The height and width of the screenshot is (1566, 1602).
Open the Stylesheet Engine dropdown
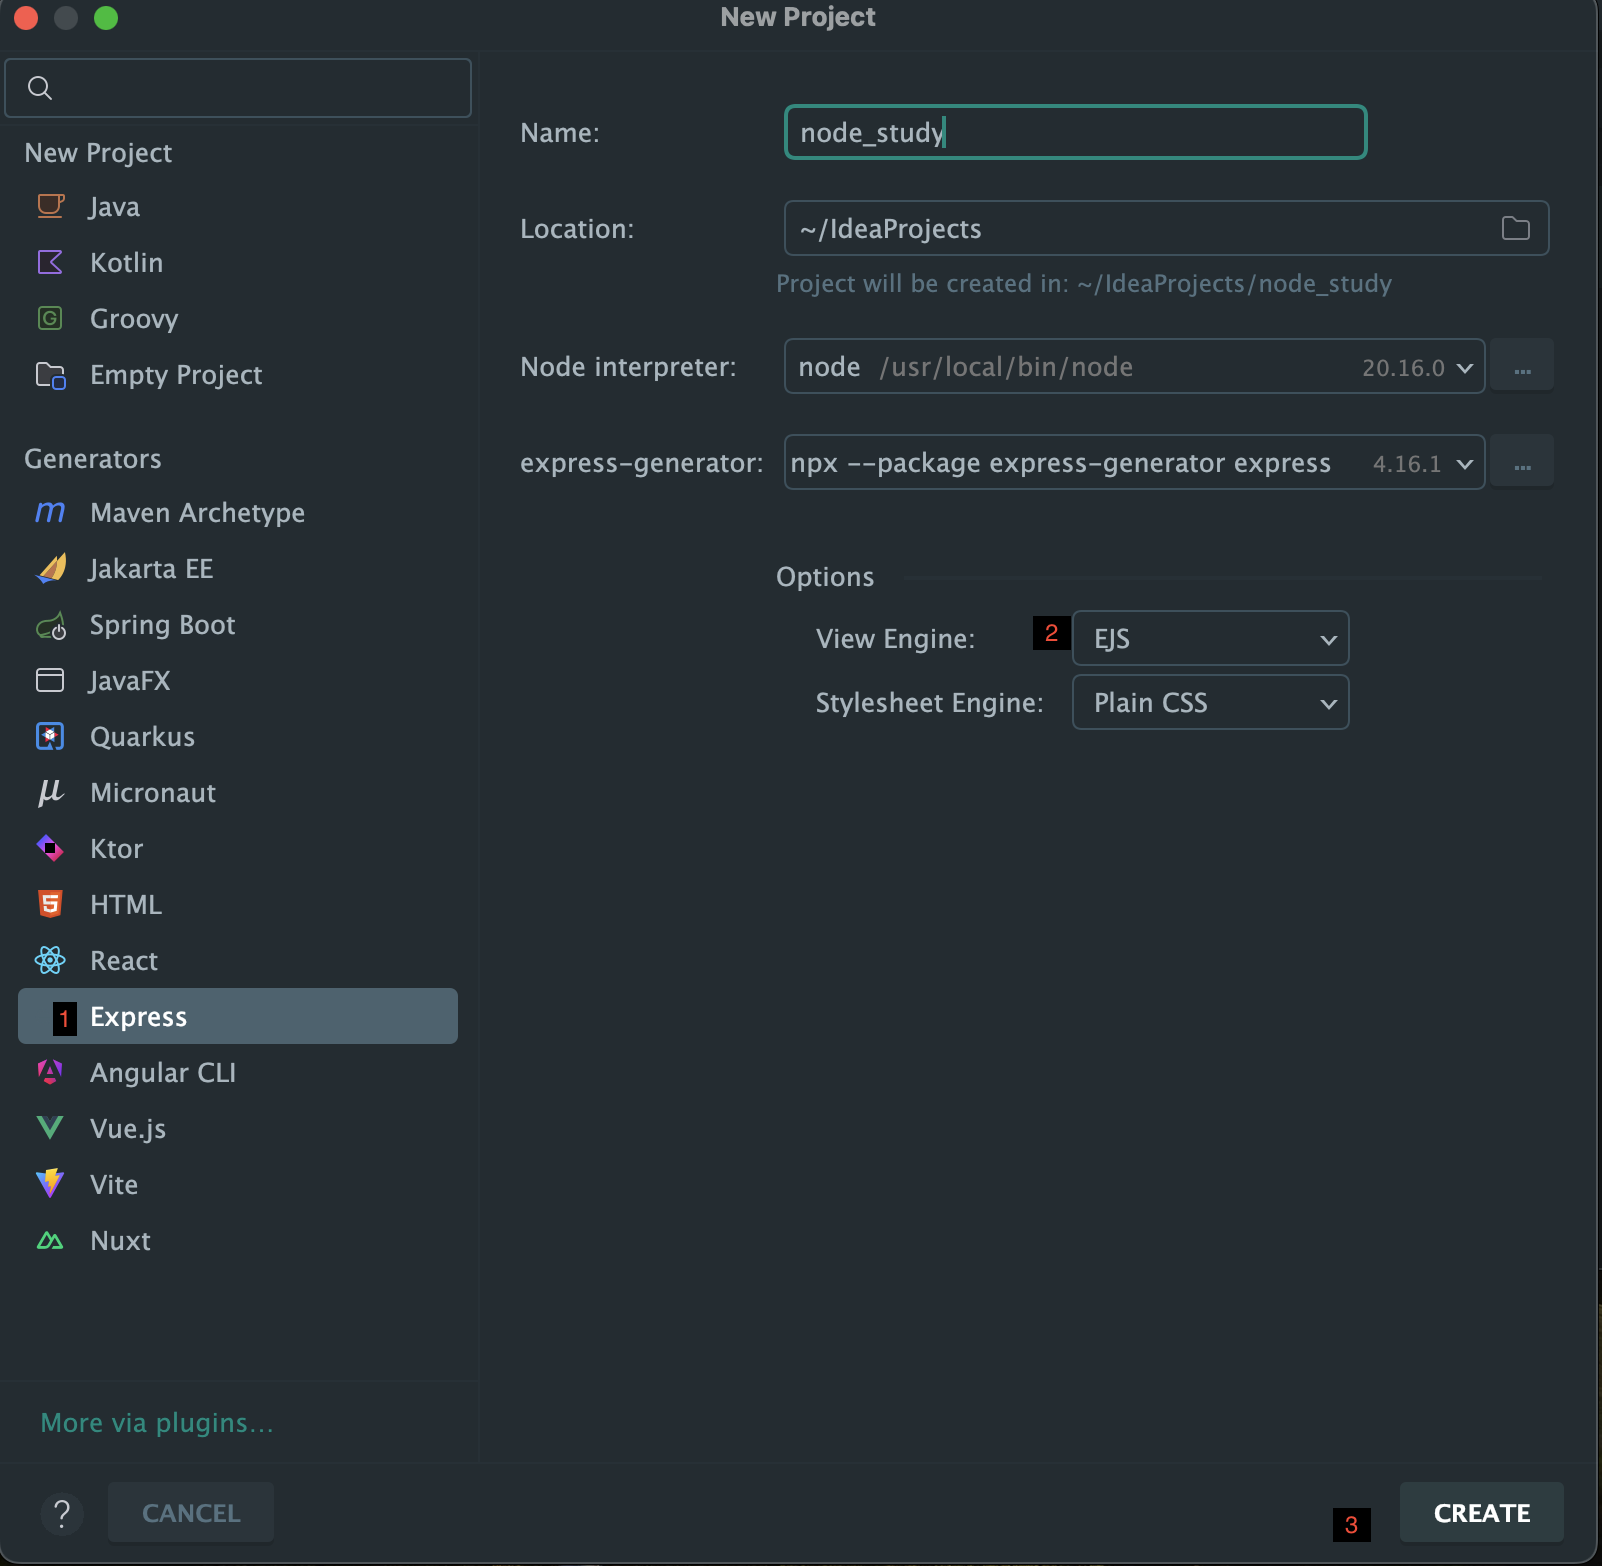click(x=1210, y=702)
